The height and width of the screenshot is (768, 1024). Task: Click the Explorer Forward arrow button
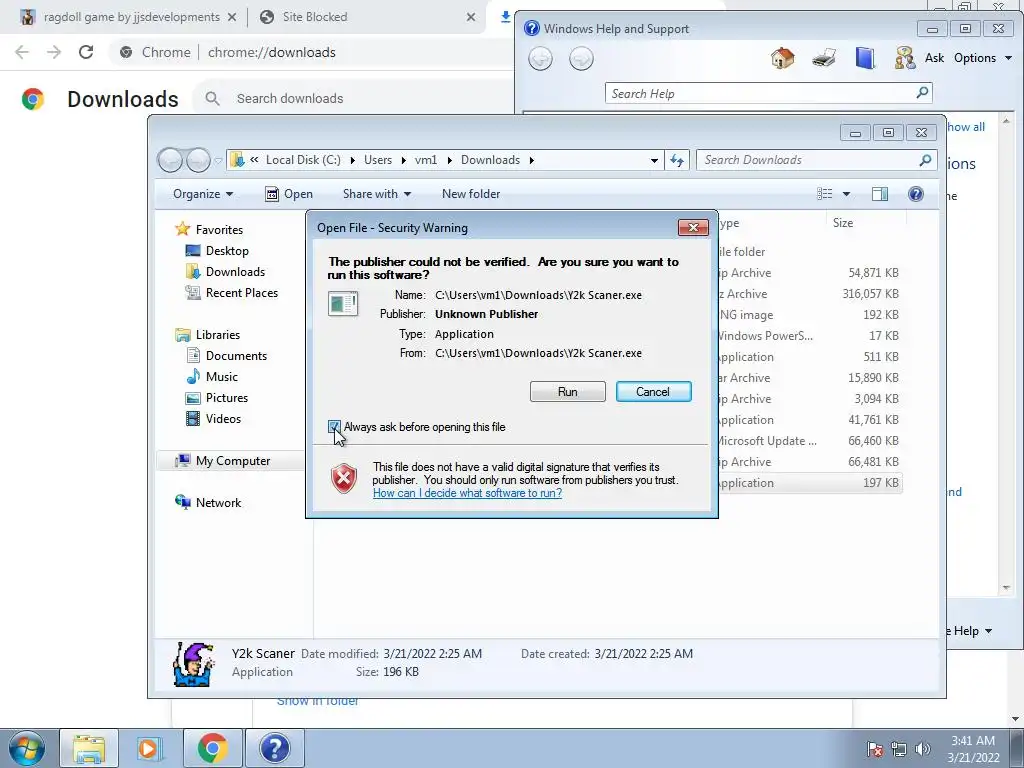[199, 160]
